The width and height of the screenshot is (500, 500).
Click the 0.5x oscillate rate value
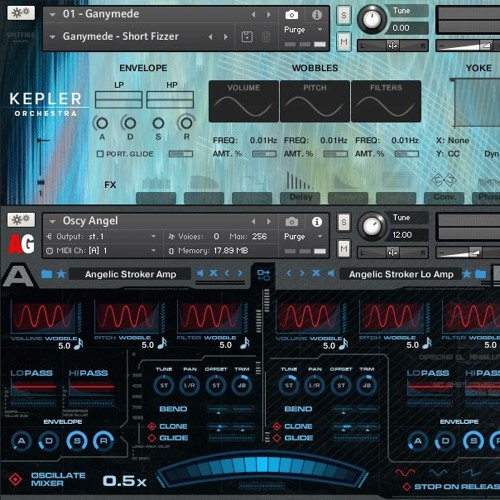125,481
